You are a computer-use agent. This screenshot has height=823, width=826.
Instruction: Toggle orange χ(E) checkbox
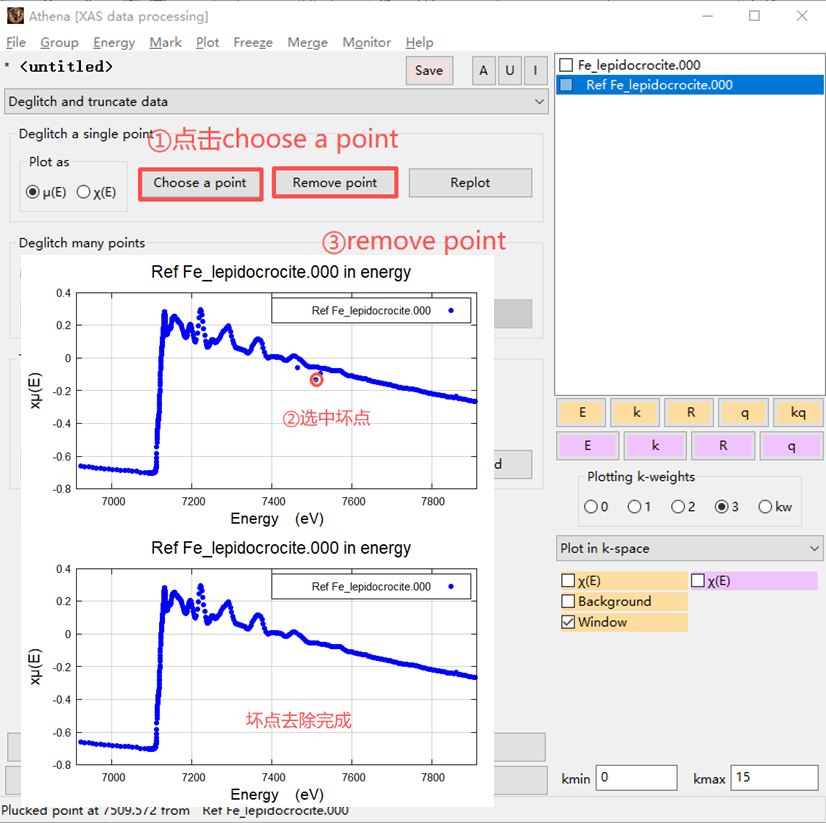coord(568,581)
